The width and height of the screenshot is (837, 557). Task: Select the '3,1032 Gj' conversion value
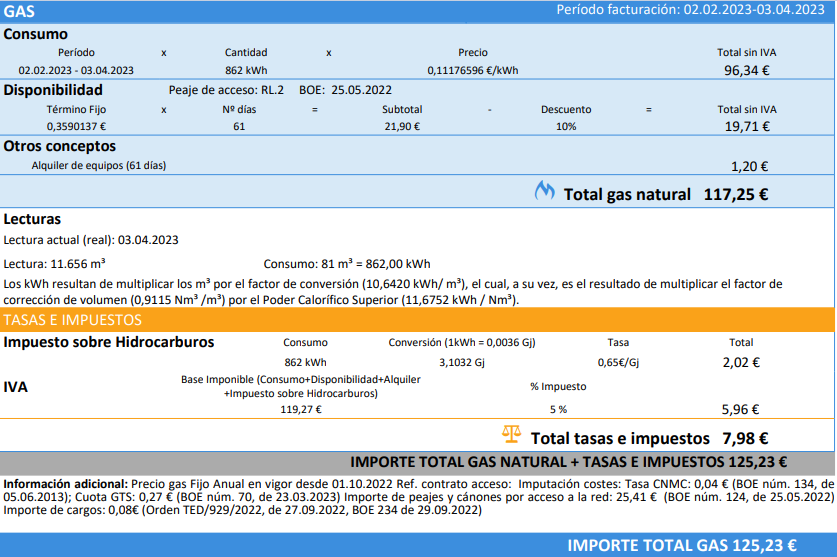462,363
